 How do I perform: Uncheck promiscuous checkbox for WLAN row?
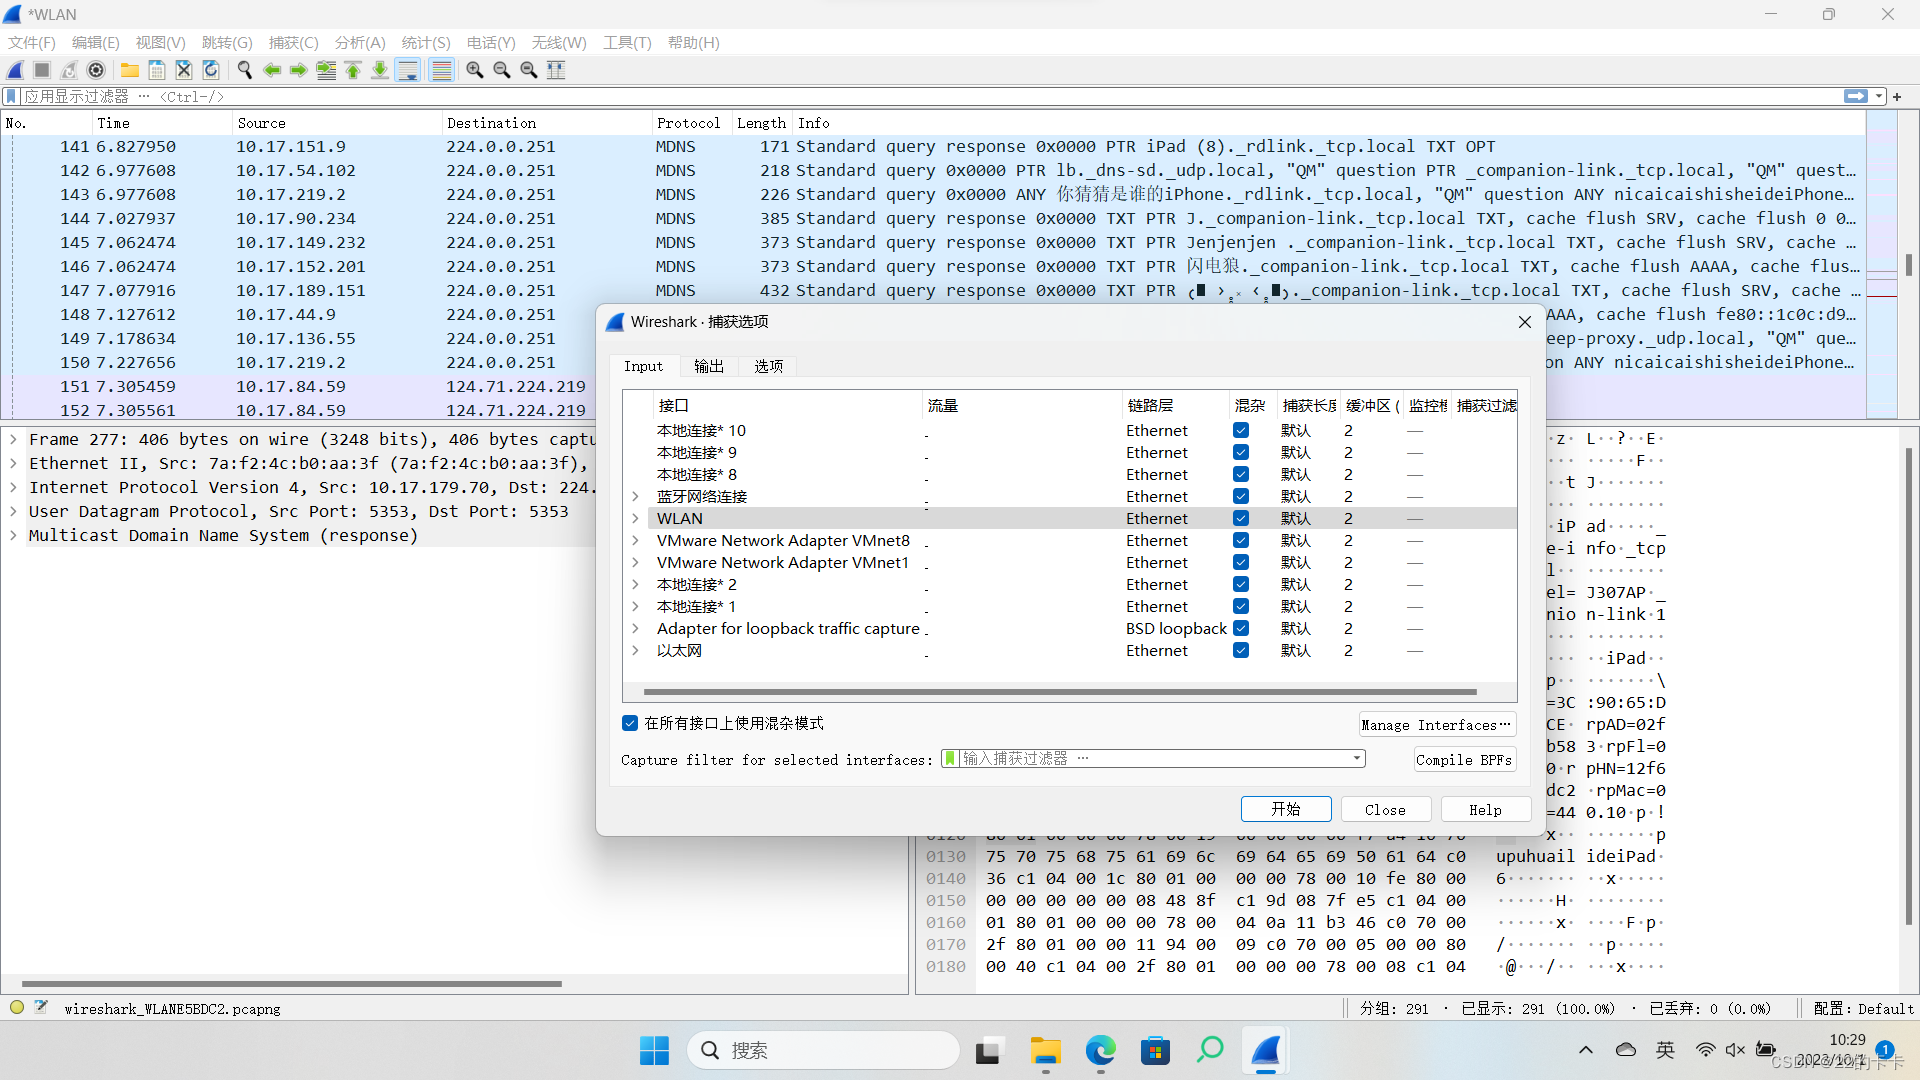pyautogui.click(x=1241, y=518)
